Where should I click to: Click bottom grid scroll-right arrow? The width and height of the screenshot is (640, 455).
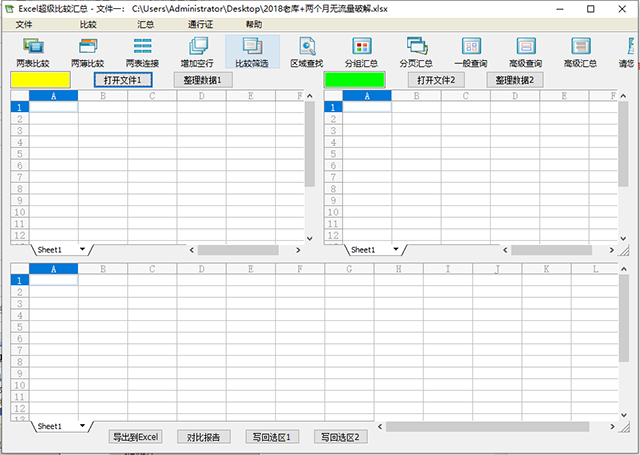click(x=612, y=427)
